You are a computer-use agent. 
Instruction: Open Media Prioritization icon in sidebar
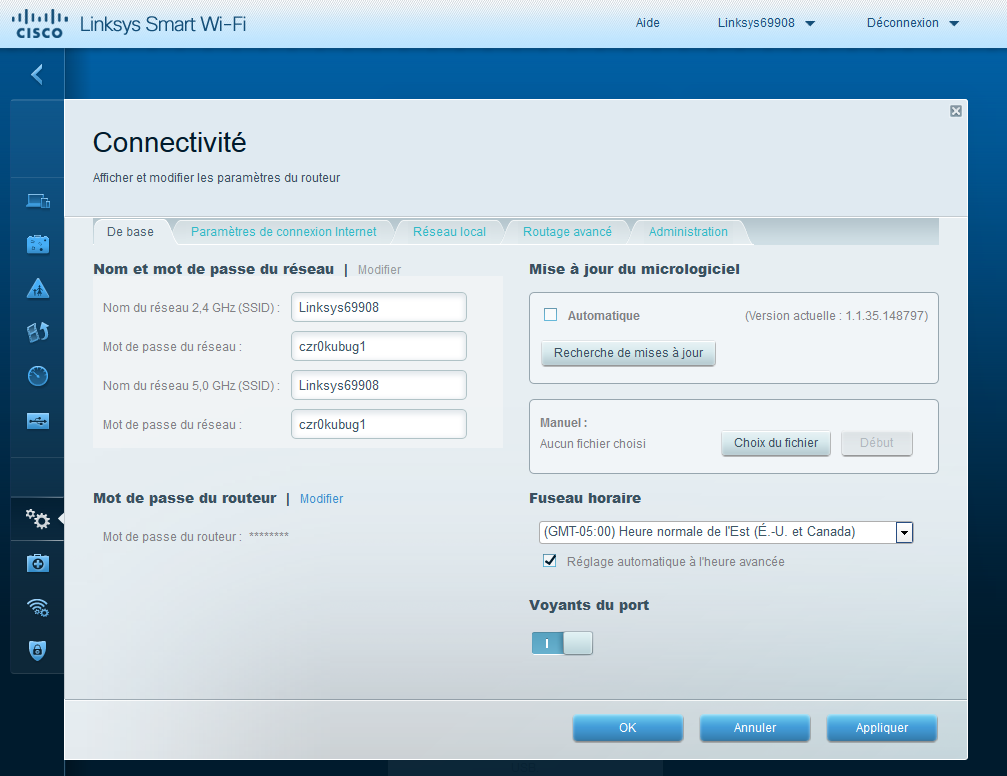pos(37,332)
